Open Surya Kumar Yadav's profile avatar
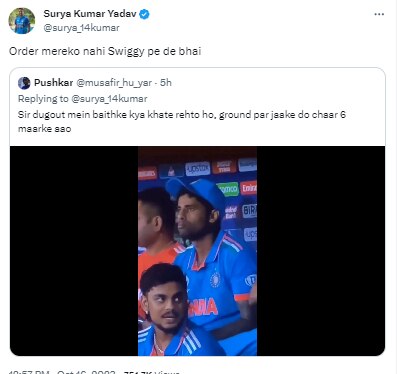 coord(22,21)
